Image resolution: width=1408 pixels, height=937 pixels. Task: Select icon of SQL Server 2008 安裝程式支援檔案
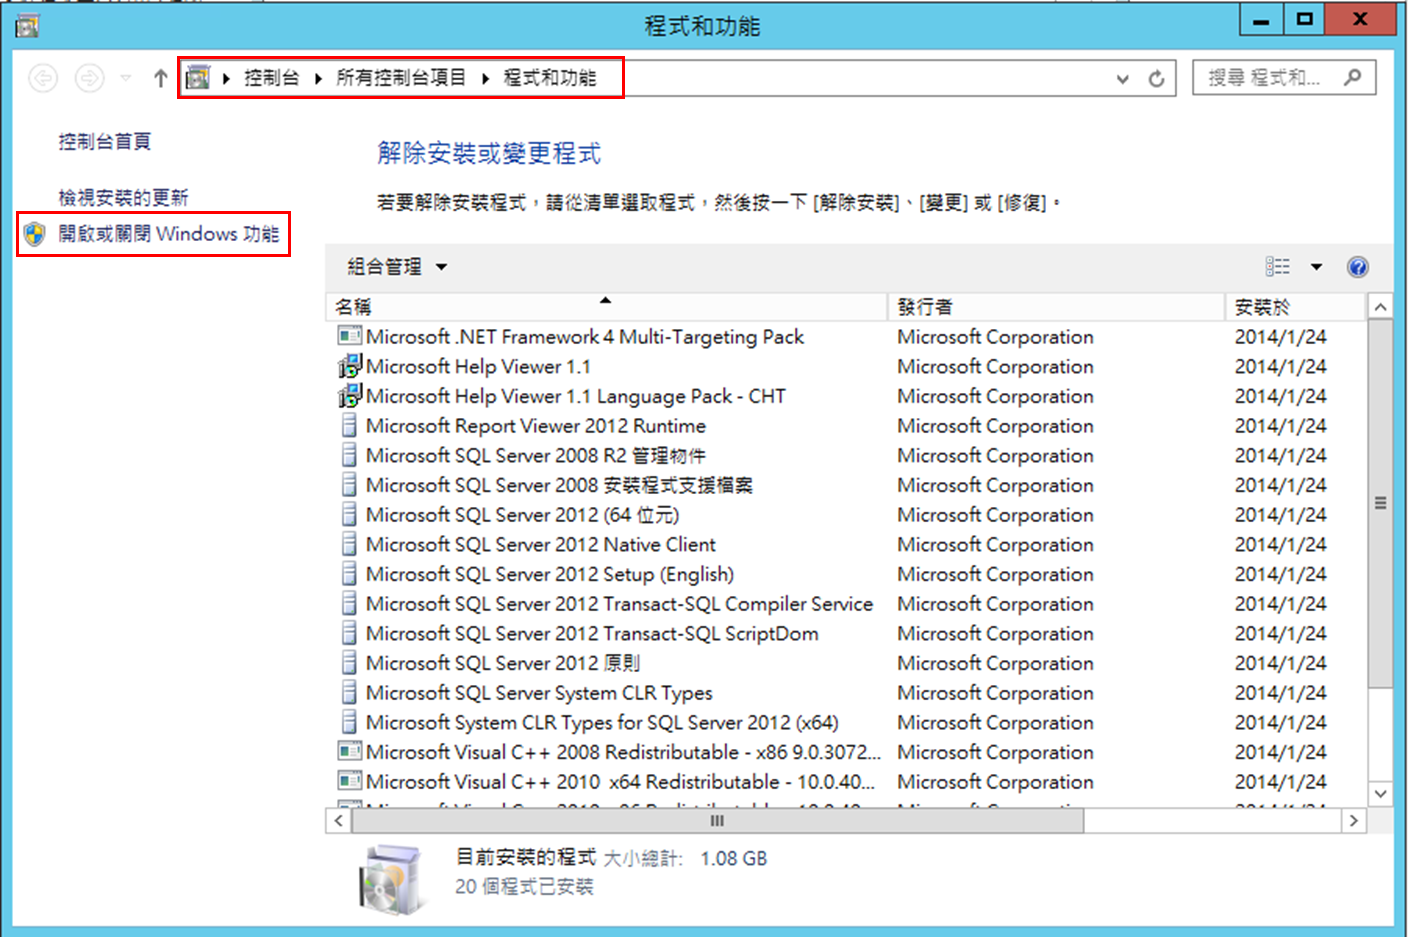tap(349, 485)
